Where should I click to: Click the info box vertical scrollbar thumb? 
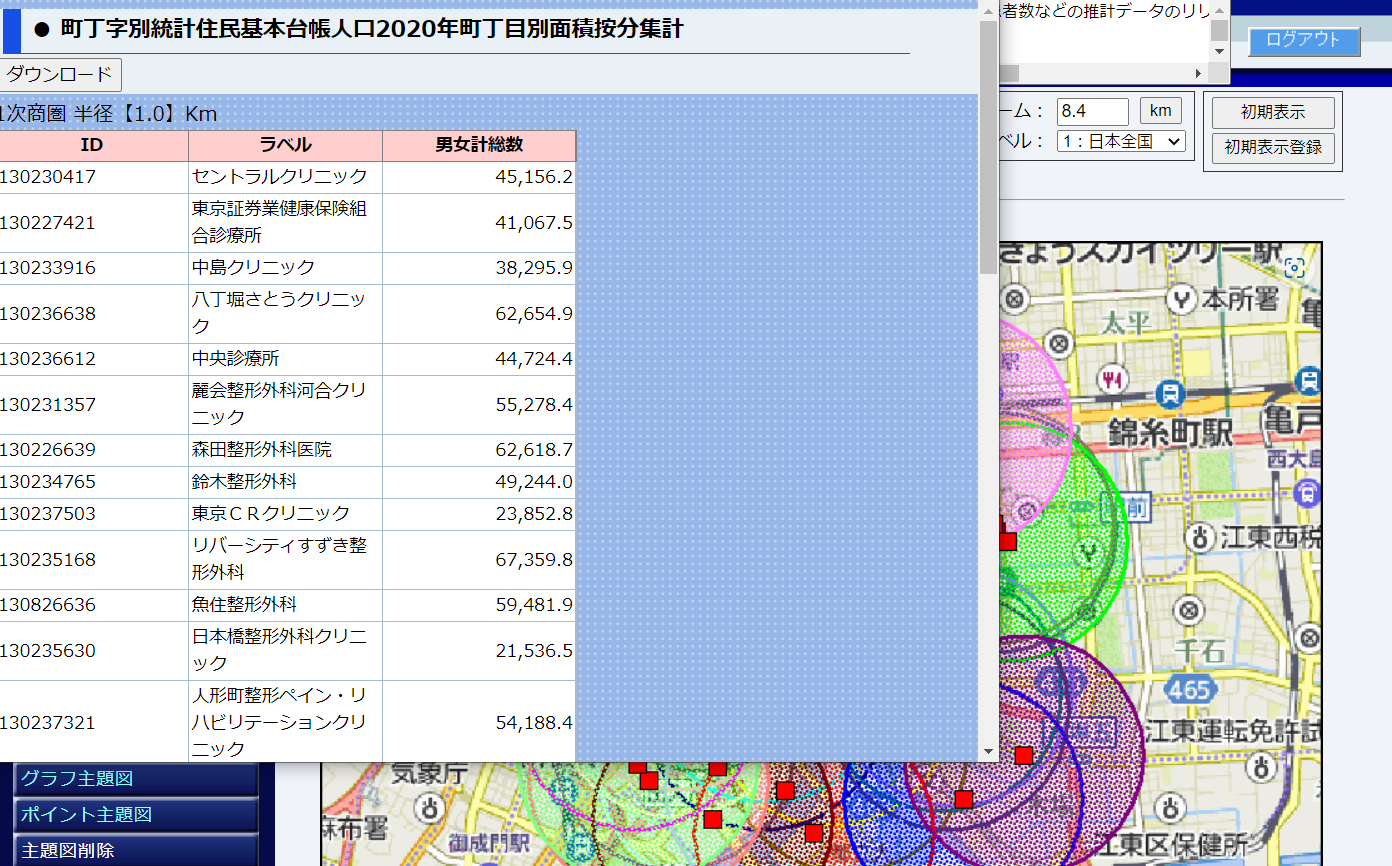(1219, 29)
